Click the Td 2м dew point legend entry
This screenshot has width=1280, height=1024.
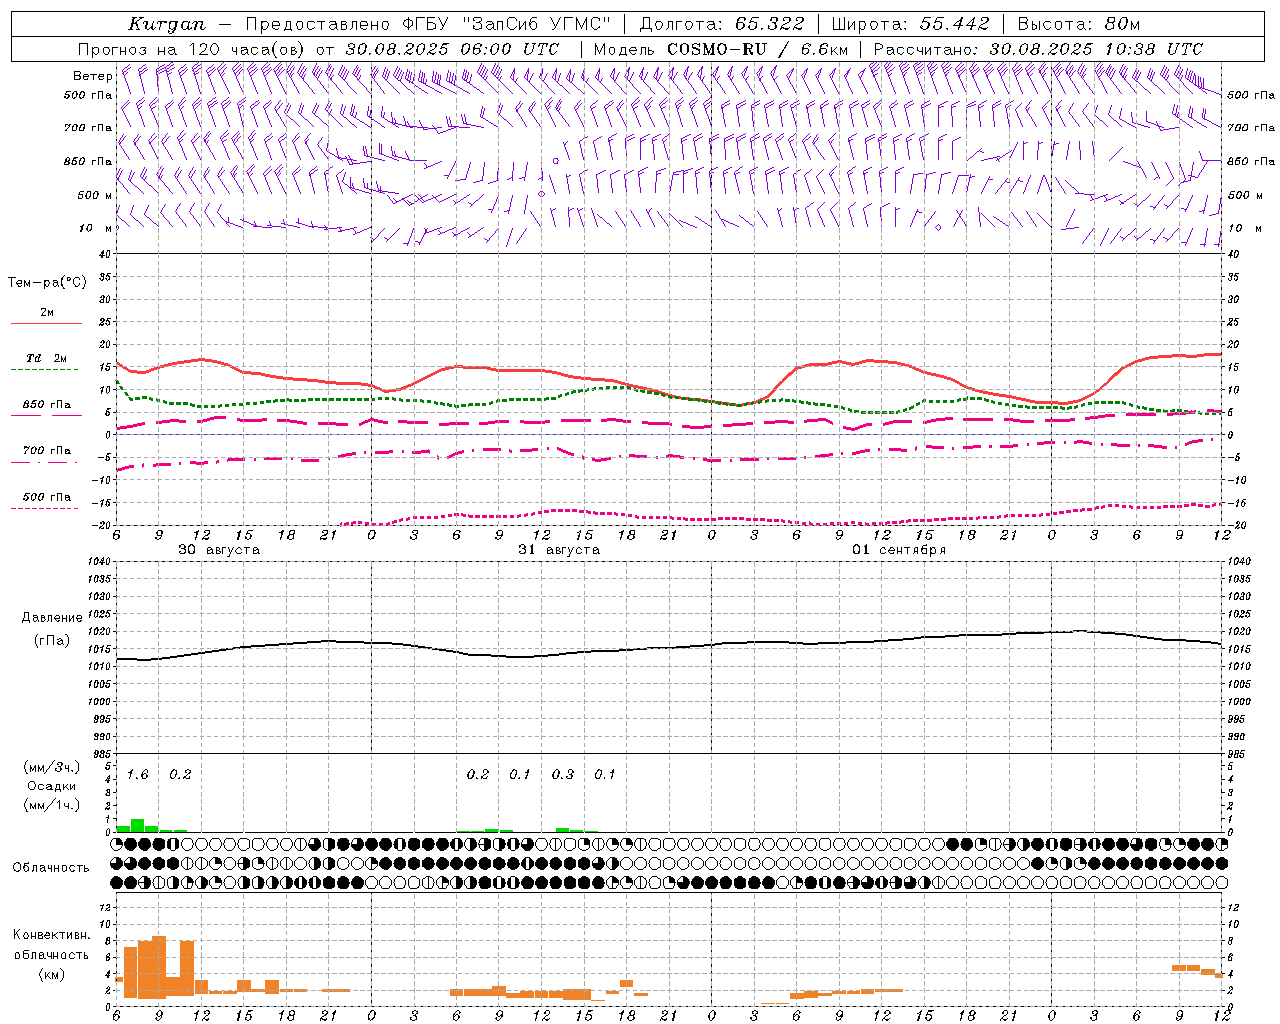point(47,358)
